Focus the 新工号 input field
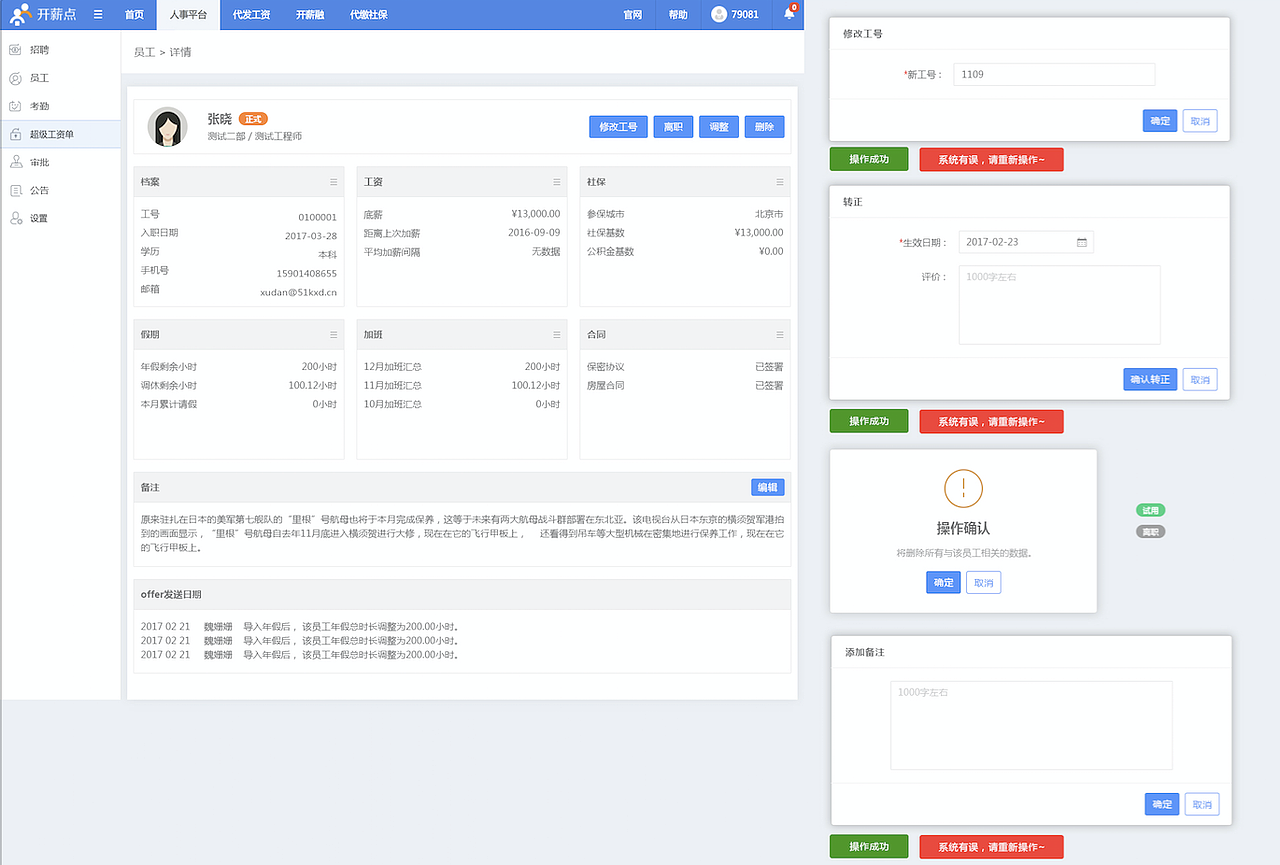1280x865 pixels. click(x=1054, y=74)
